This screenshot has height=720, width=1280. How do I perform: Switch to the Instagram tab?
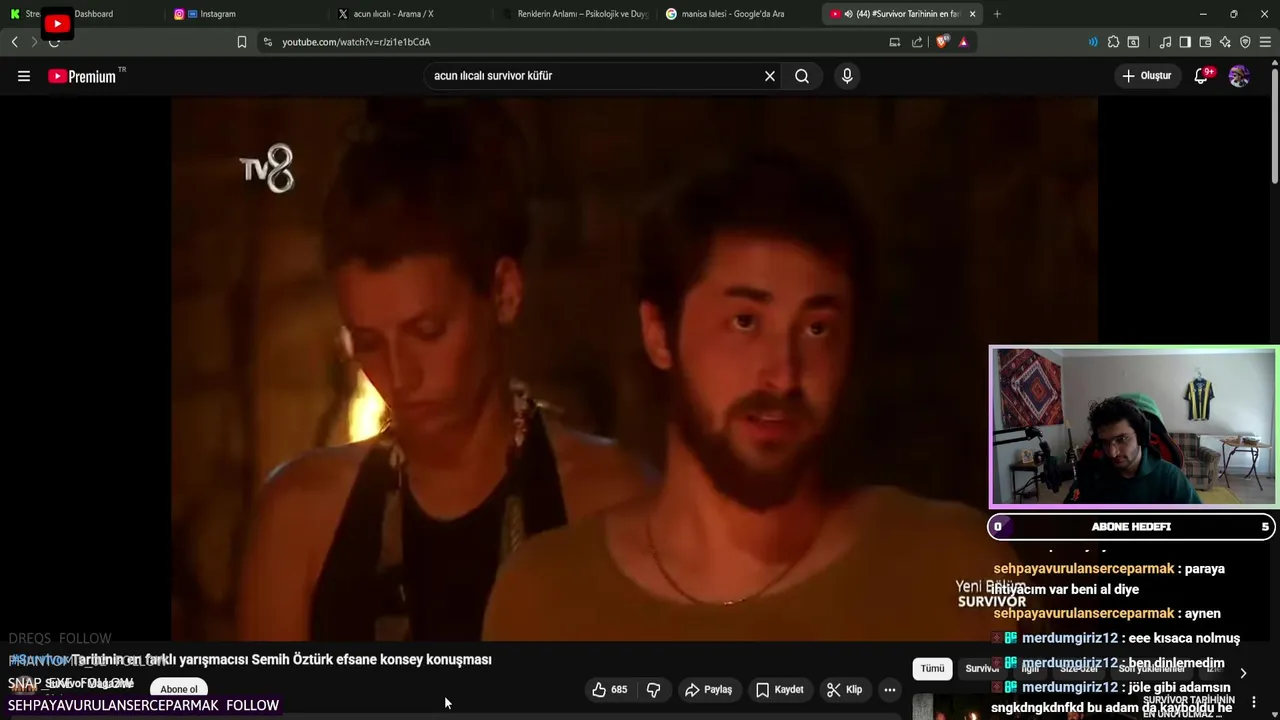coord(245,14)
